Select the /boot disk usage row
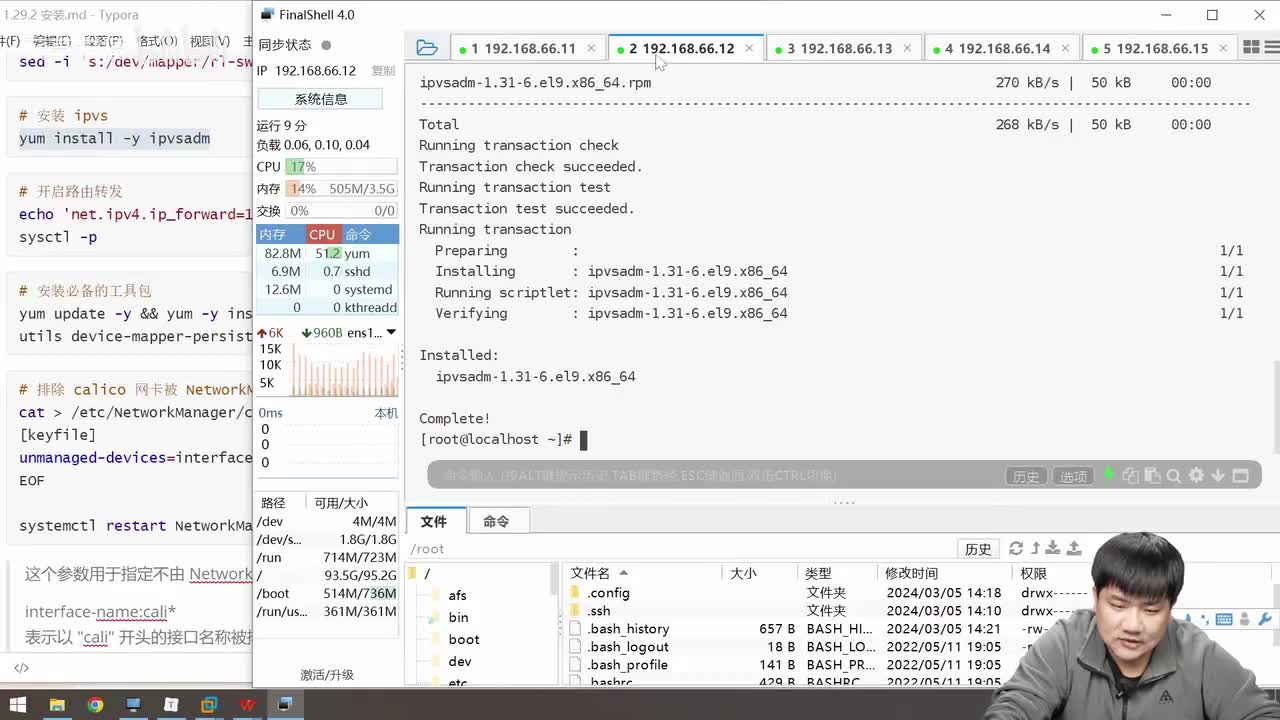Image resolution: width=1280 pixels, height=720 pixels. point(328,593)
